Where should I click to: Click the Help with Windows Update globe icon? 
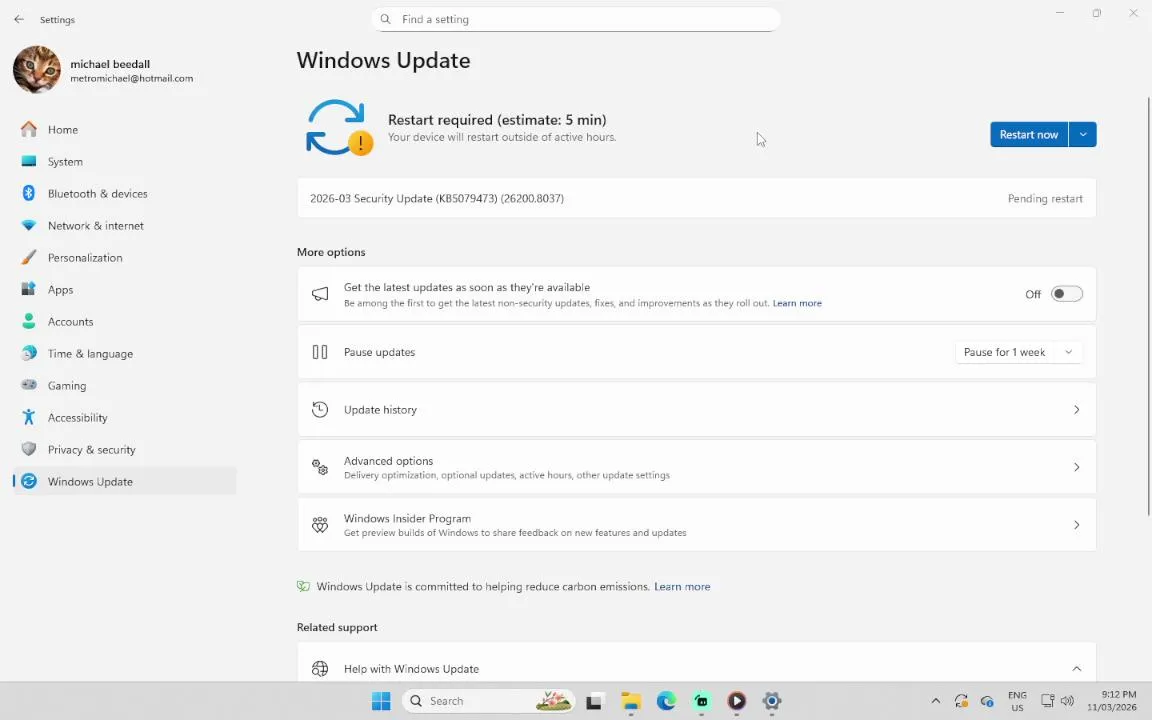pos(320,669)
